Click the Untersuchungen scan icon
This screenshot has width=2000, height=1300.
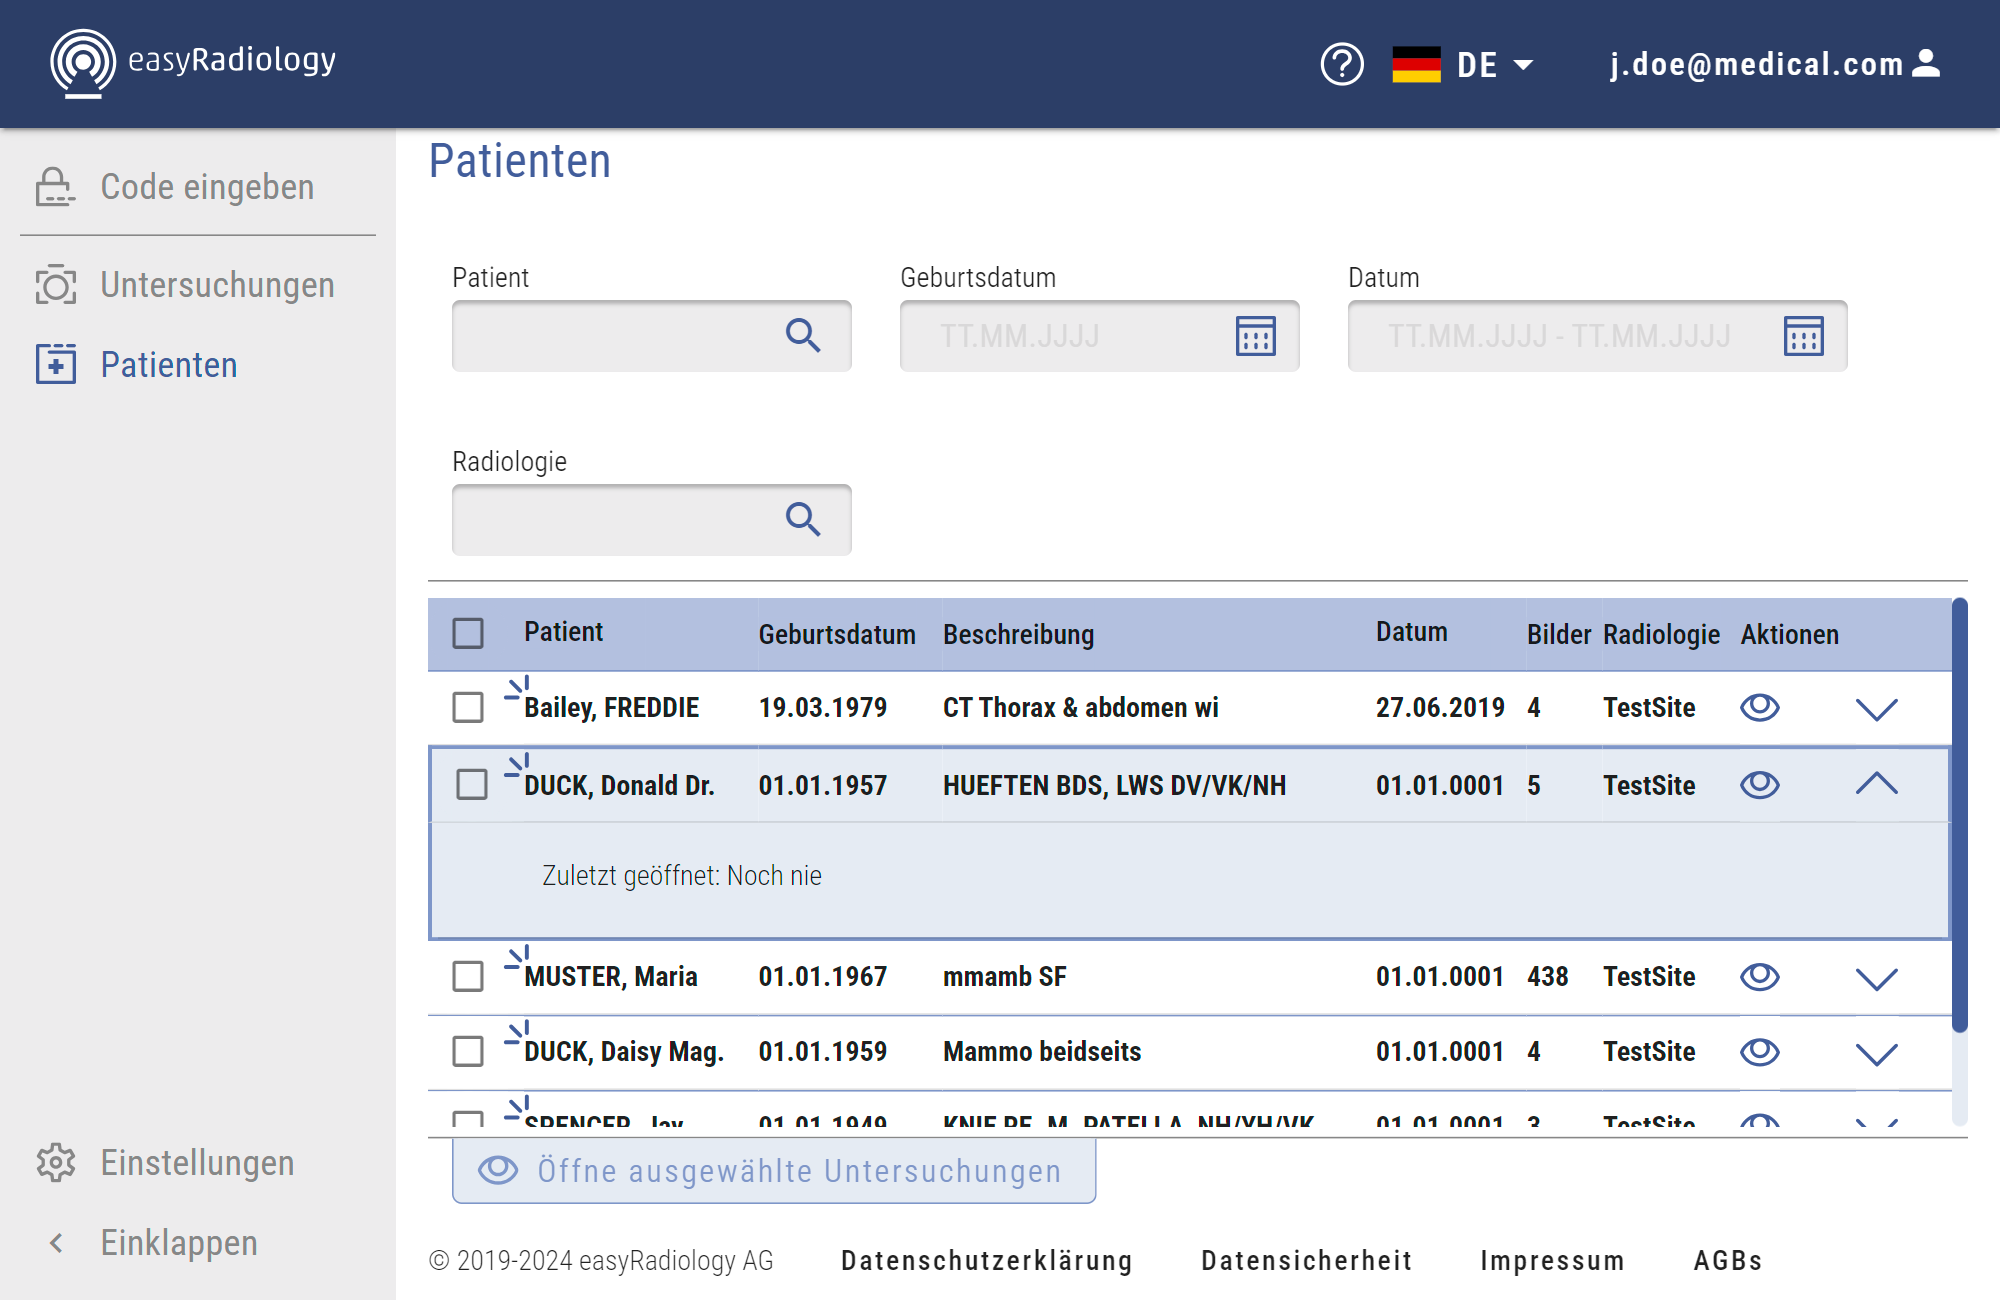coord(55,285)
